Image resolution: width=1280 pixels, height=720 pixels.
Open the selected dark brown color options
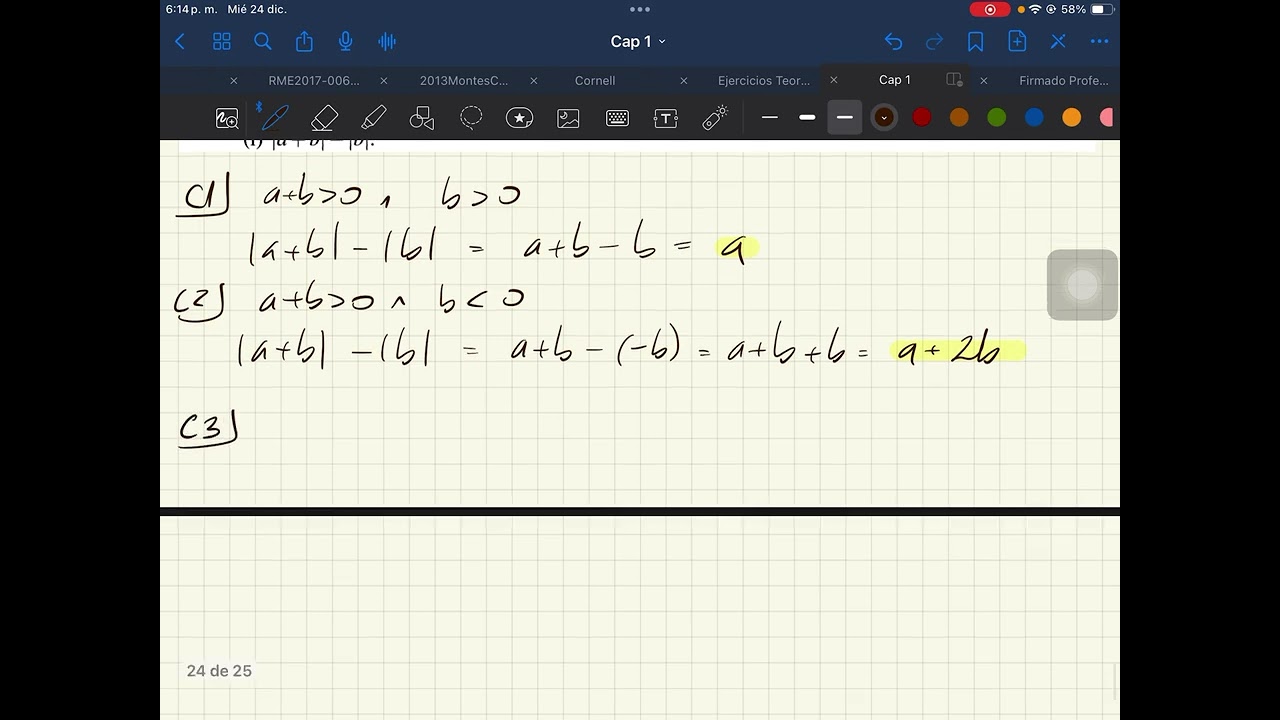tap(884, 118)
